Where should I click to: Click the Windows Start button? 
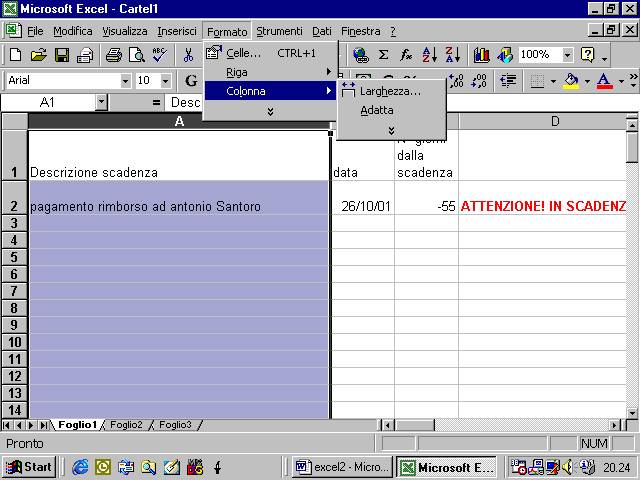[x=29, y=467]
